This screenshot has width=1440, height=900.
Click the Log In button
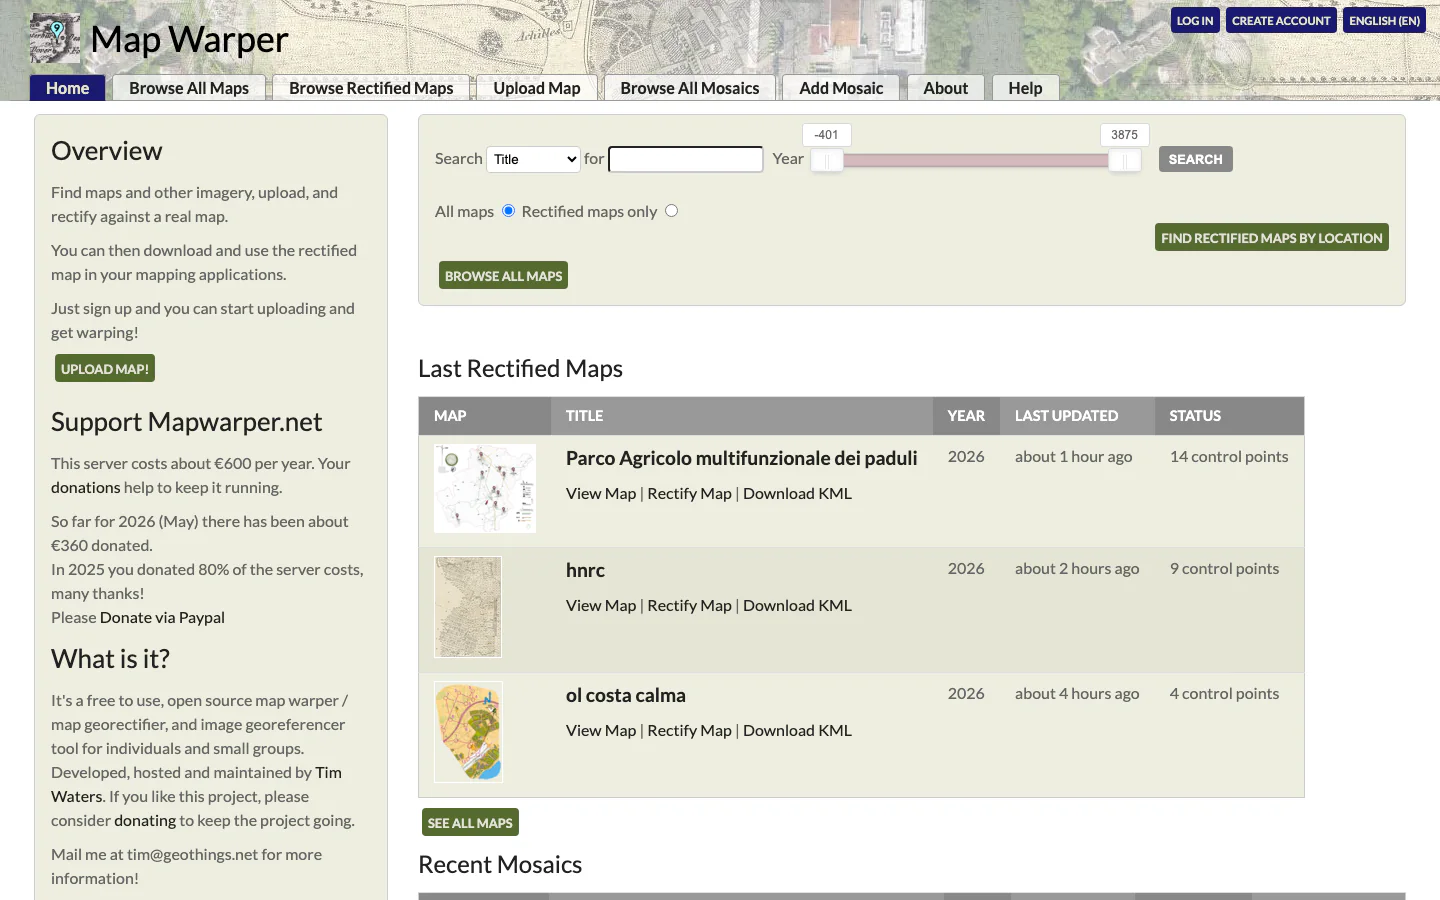pos(1195,20)
